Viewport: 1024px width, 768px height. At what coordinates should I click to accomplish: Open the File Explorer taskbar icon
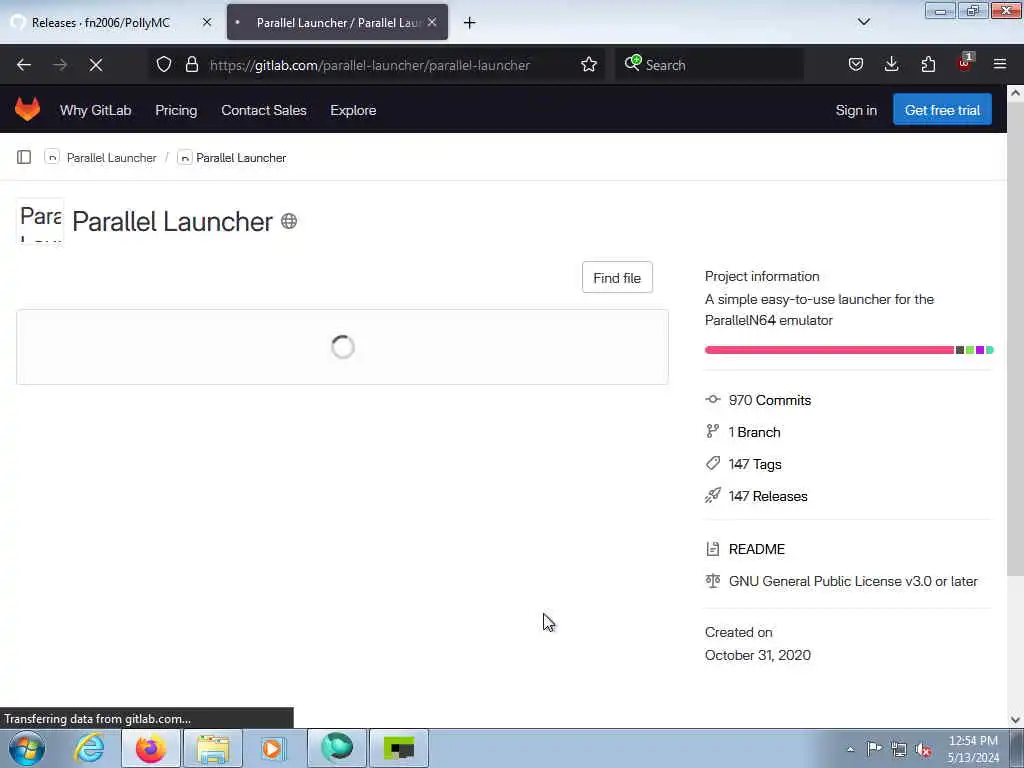[x=213, y=748]
